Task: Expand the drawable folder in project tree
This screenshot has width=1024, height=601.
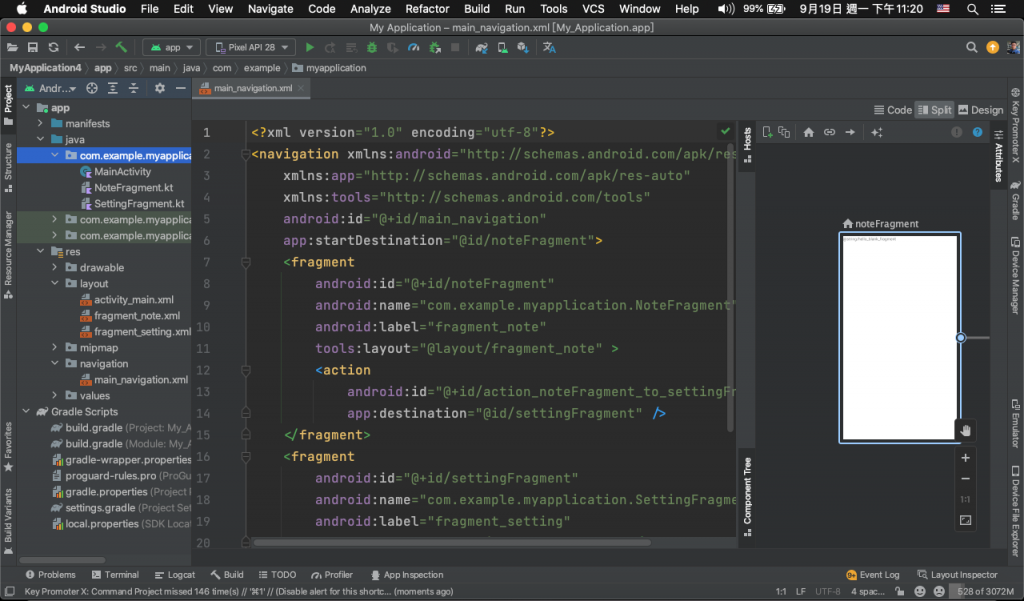Action: click(55, 268)
